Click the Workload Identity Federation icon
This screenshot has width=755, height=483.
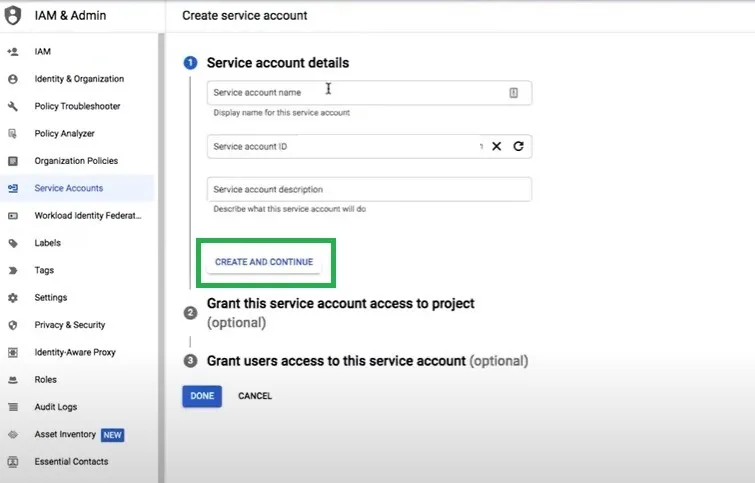point(13,216)
